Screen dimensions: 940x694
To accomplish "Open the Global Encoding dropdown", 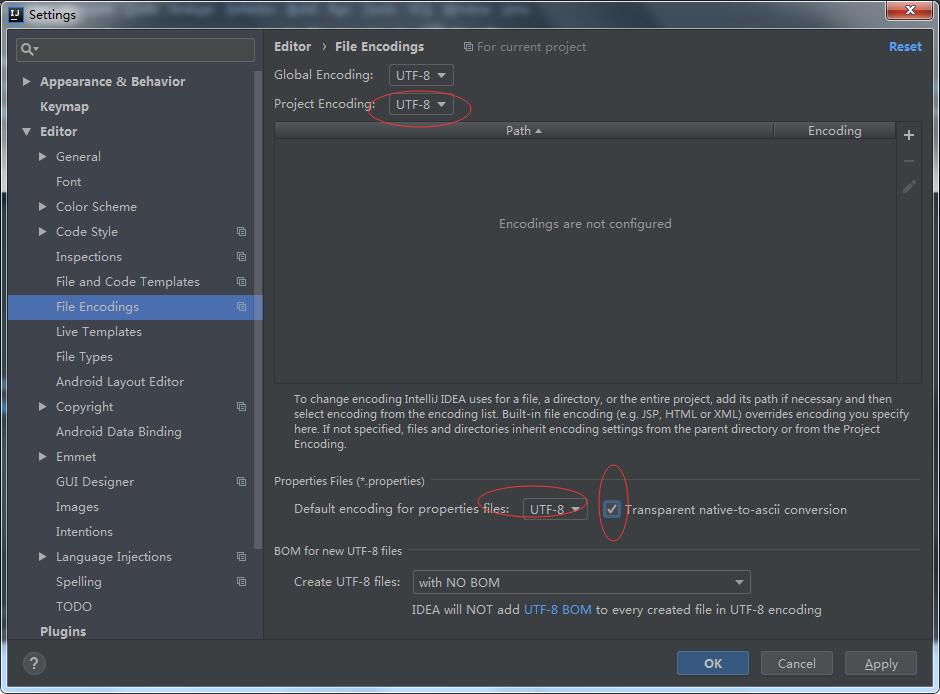I will [421, 75].
